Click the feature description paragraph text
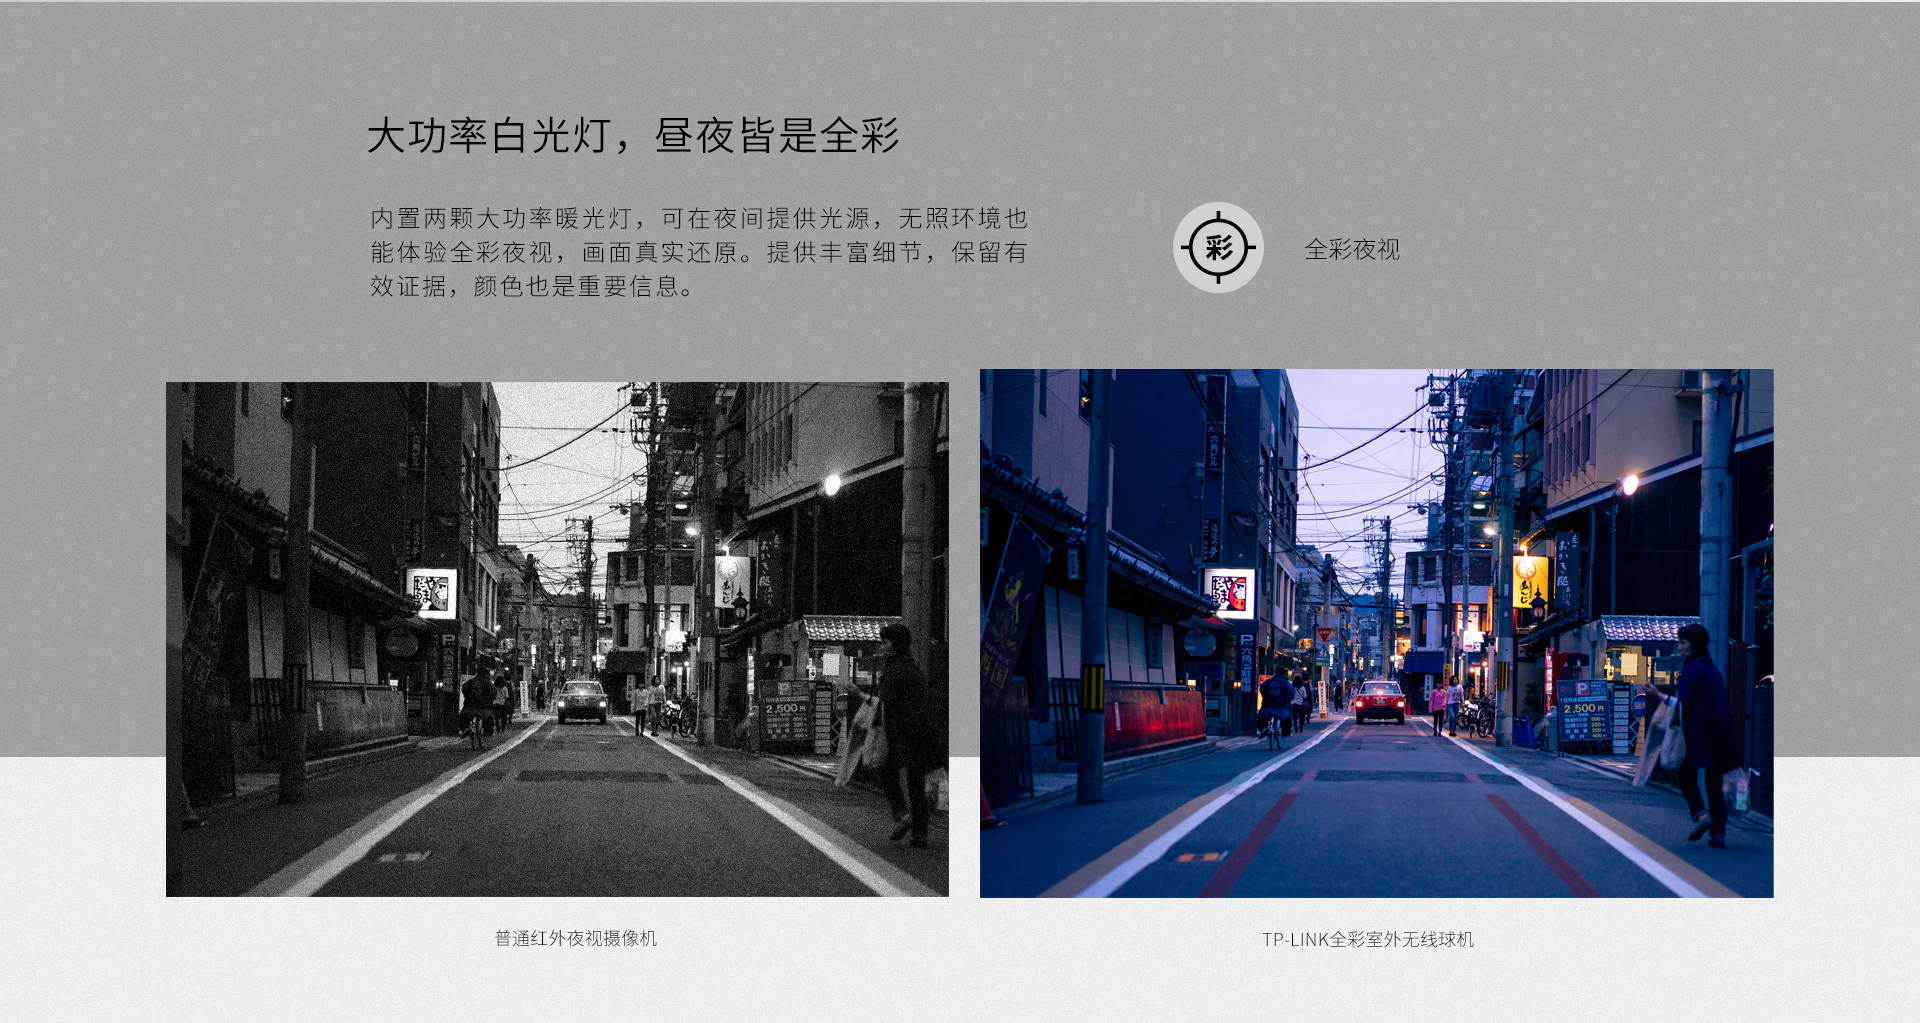The width and height of the screenshot is (1920, 1023). 700,253
